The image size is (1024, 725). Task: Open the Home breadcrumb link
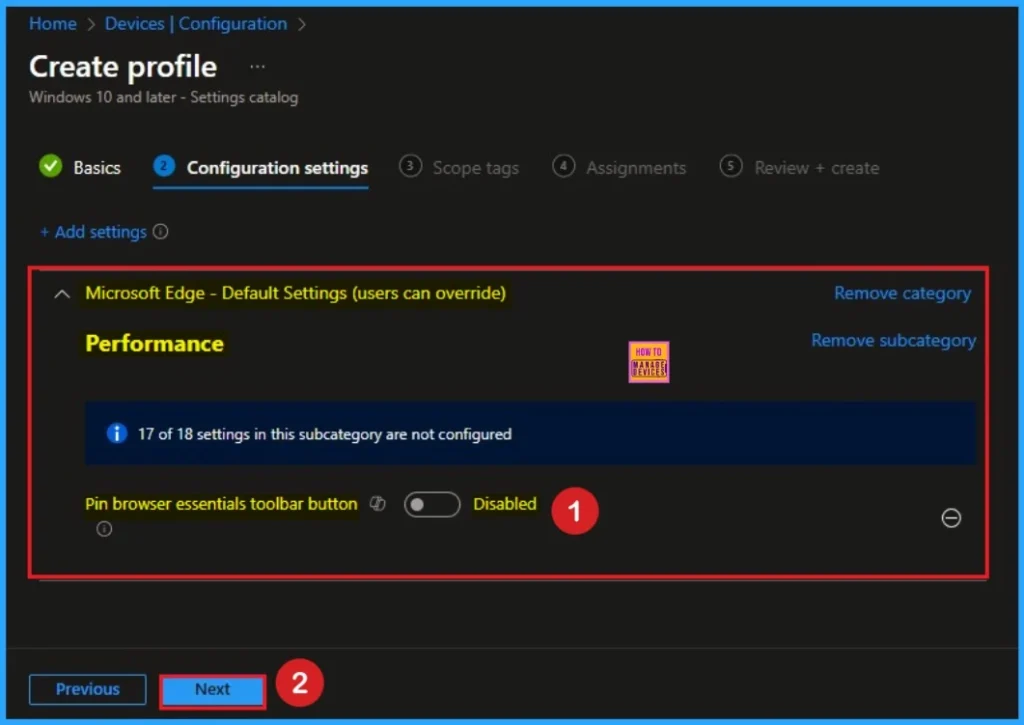[x=53, y=24]
